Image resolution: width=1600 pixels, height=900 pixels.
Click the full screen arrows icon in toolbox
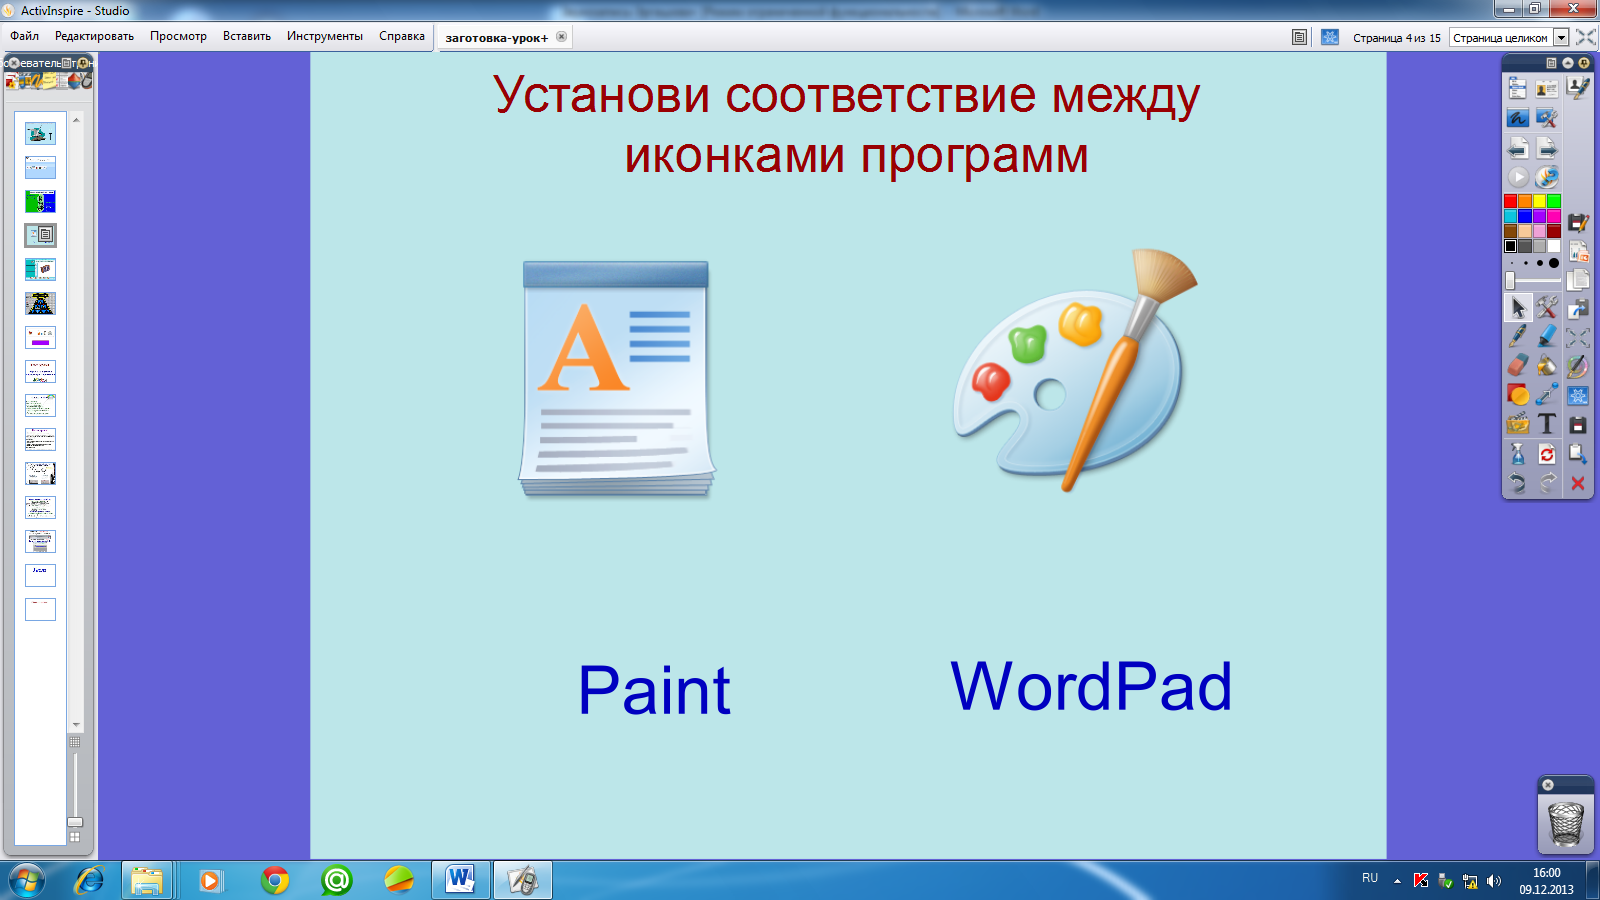pos(1578,338)
